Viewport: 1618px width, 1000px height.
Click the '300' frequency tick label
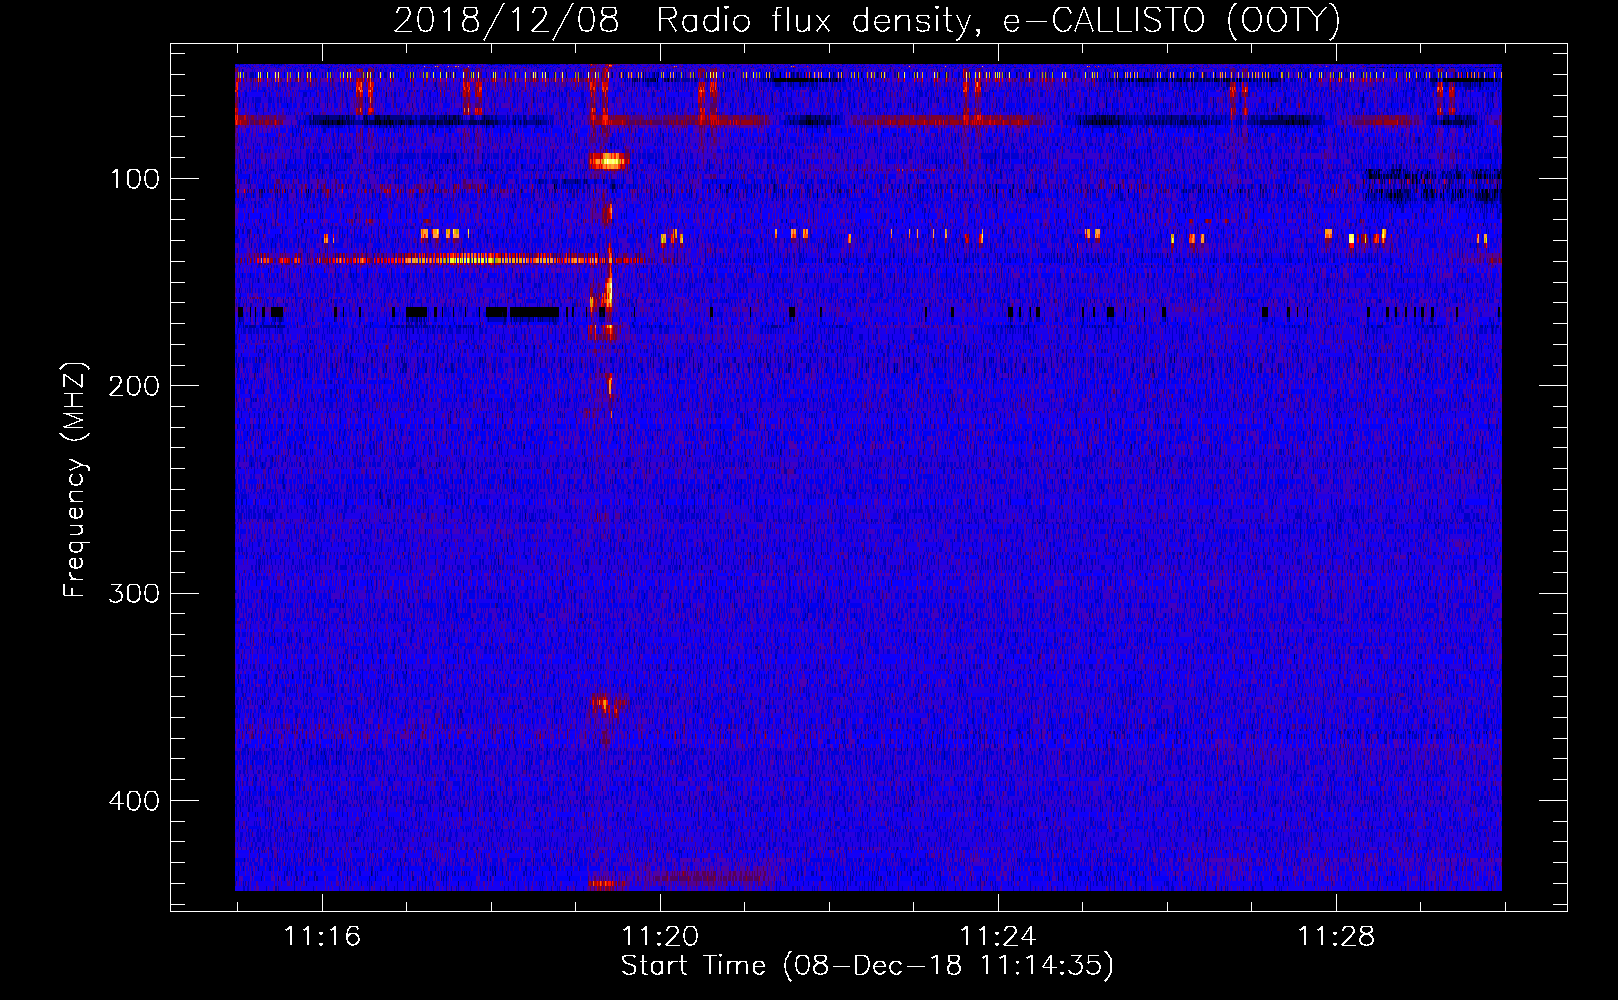click(134, 594)
